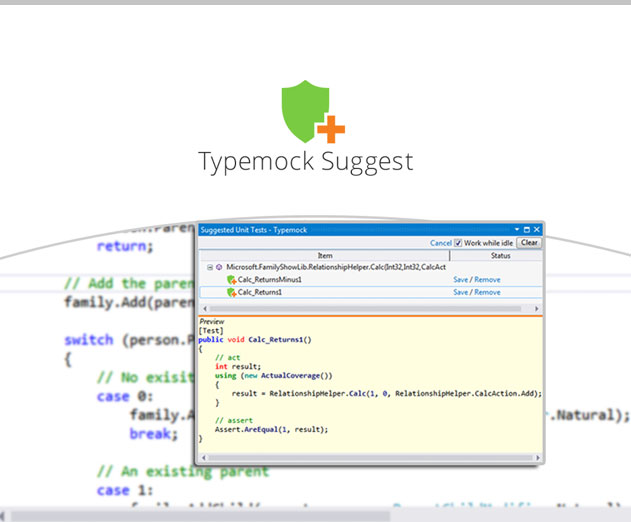Click the Item column header

[x=325, y=256]
